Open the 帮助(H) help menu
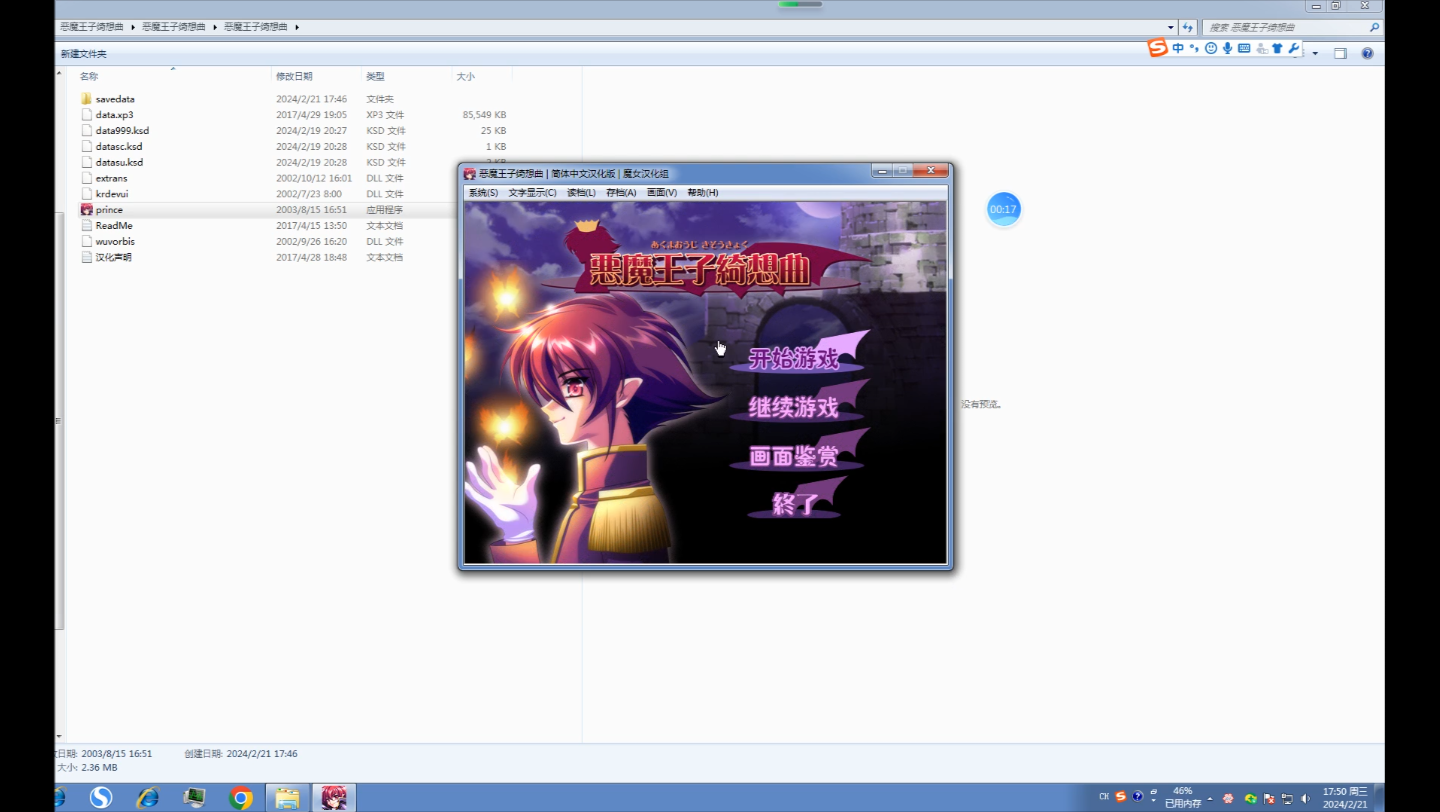This screenshot has height=812, width=1440. pos(702,192)
